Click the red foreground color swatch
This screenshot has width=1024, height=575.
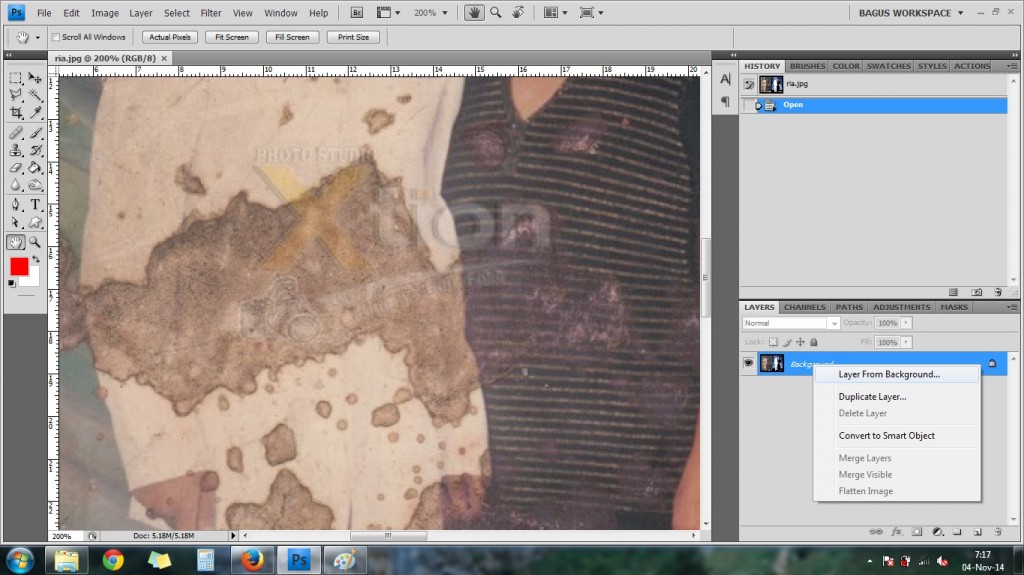[17, 265]
